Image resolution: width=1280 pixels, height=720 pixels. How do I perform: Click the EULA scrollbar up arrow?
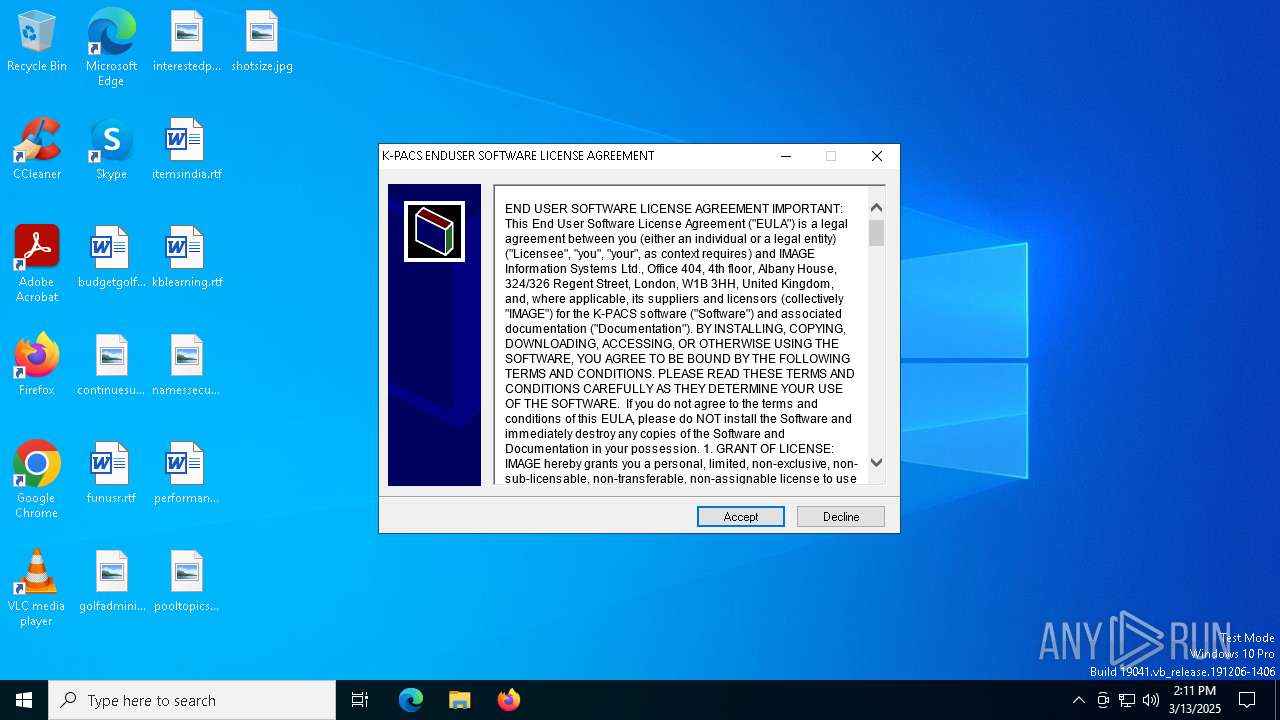[876, 207]
